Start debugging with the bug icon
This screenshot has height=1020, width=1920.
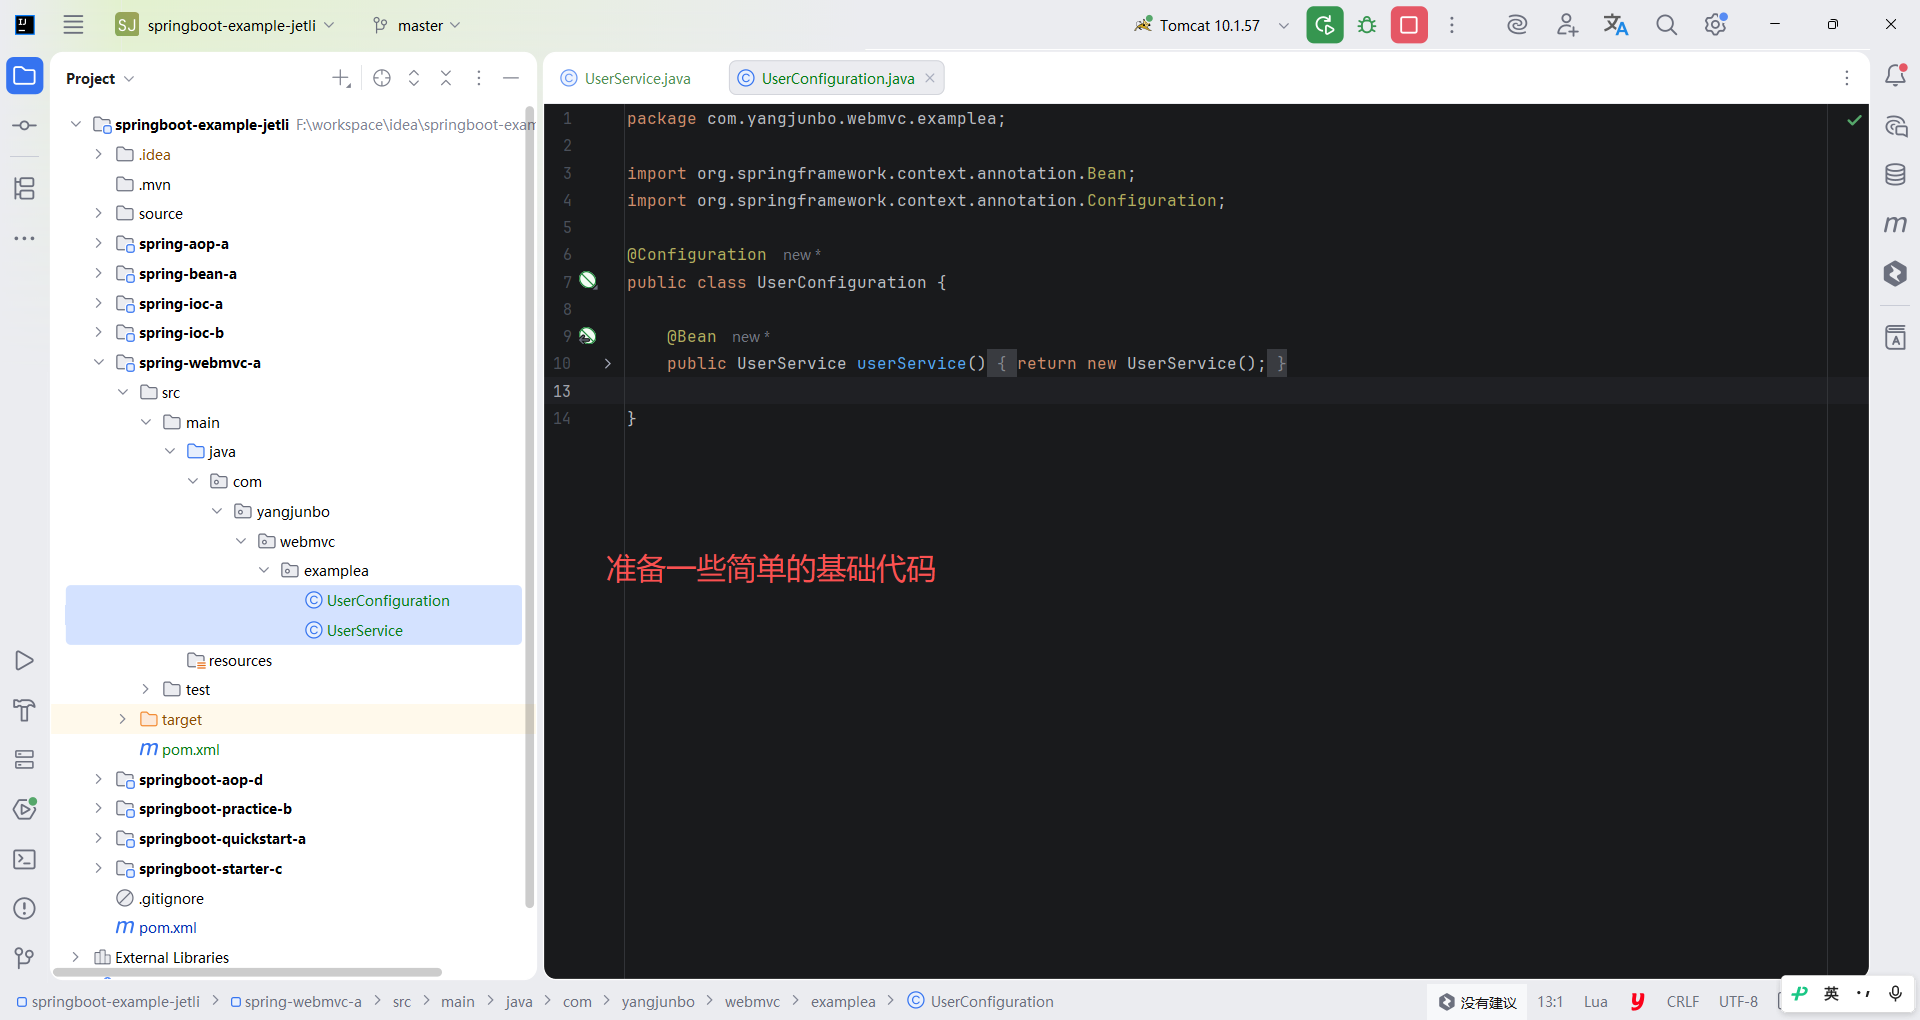[1367, 25]
